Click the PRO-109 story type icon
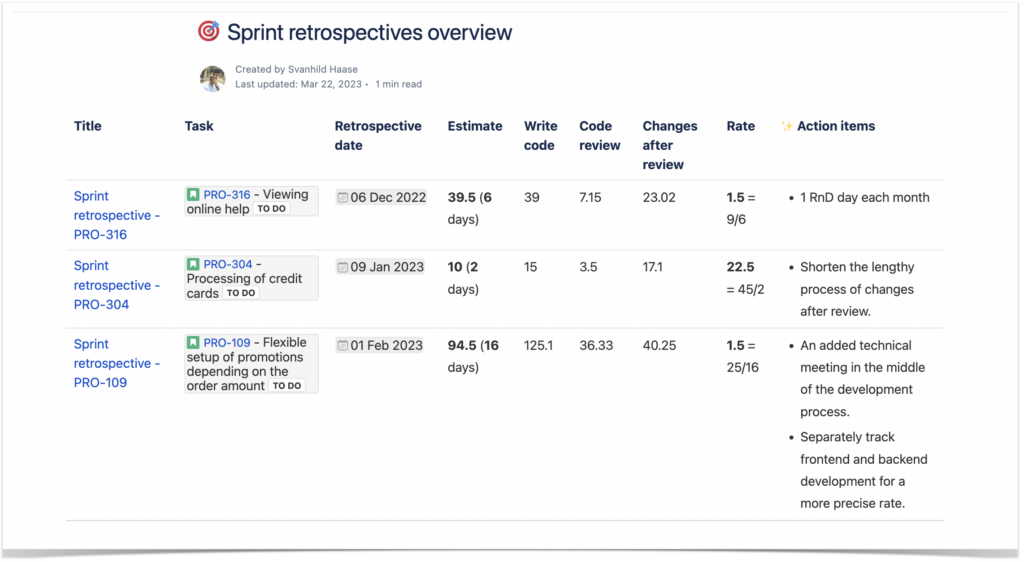1024x562 pixels. tap(193, 343)
